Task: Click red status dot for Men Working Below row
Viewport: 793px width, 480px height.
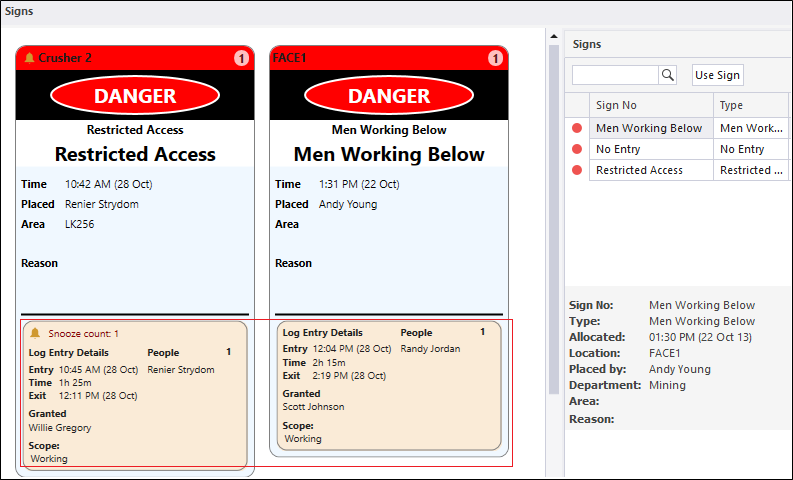Action: pos(577,128)
